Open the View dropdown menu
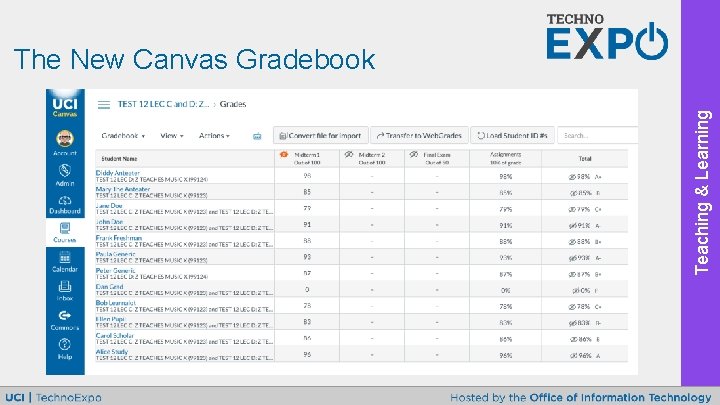 pos(172,136)
